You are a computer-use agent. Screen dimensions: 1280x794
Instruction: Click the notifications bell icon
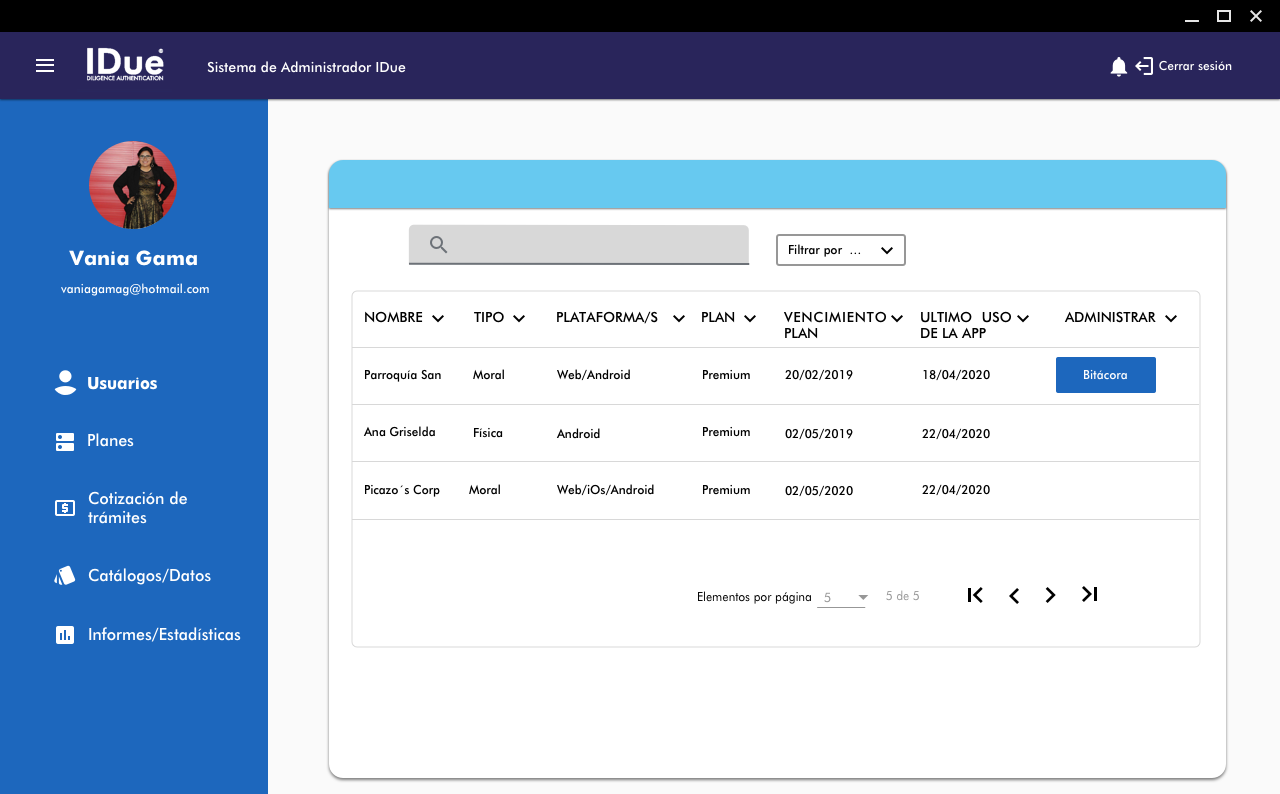pos(1119,67)
